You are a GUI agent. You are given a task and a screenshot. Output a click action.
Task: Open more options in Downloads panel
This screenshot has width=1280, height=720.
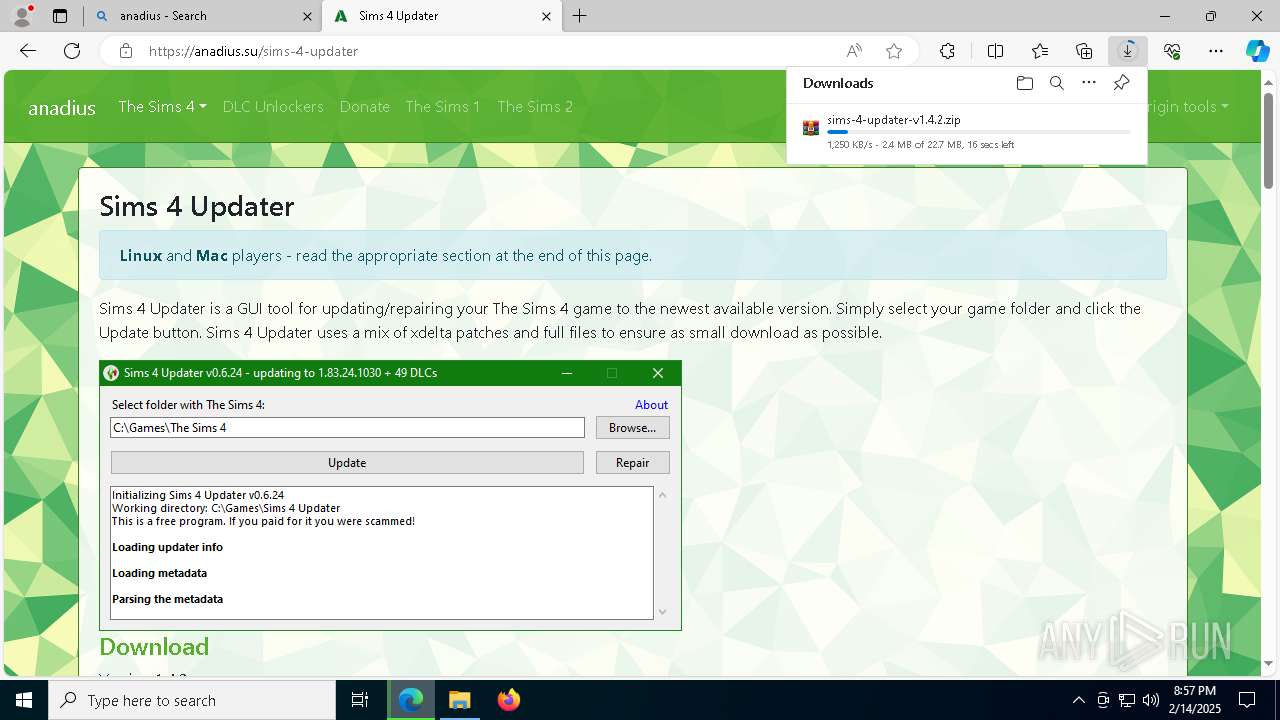coord(1089,83)
